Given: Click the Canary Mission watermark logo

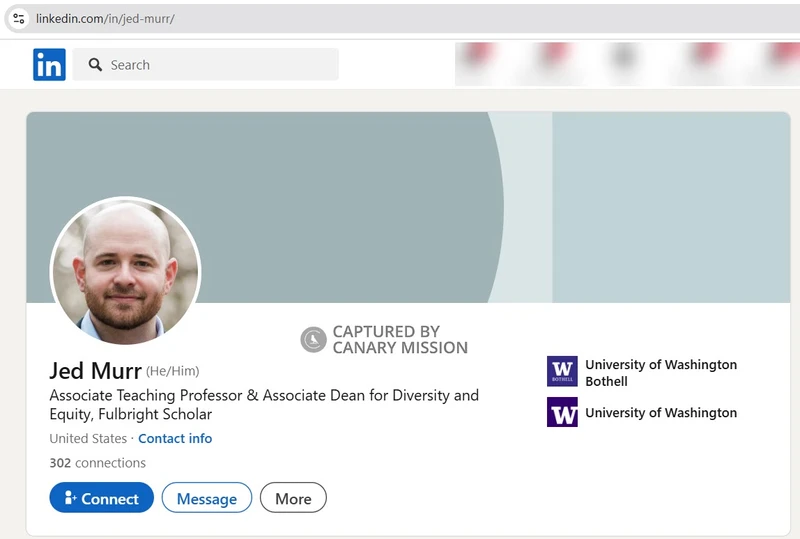Looking at the screenshot, I should pos(314,340).
